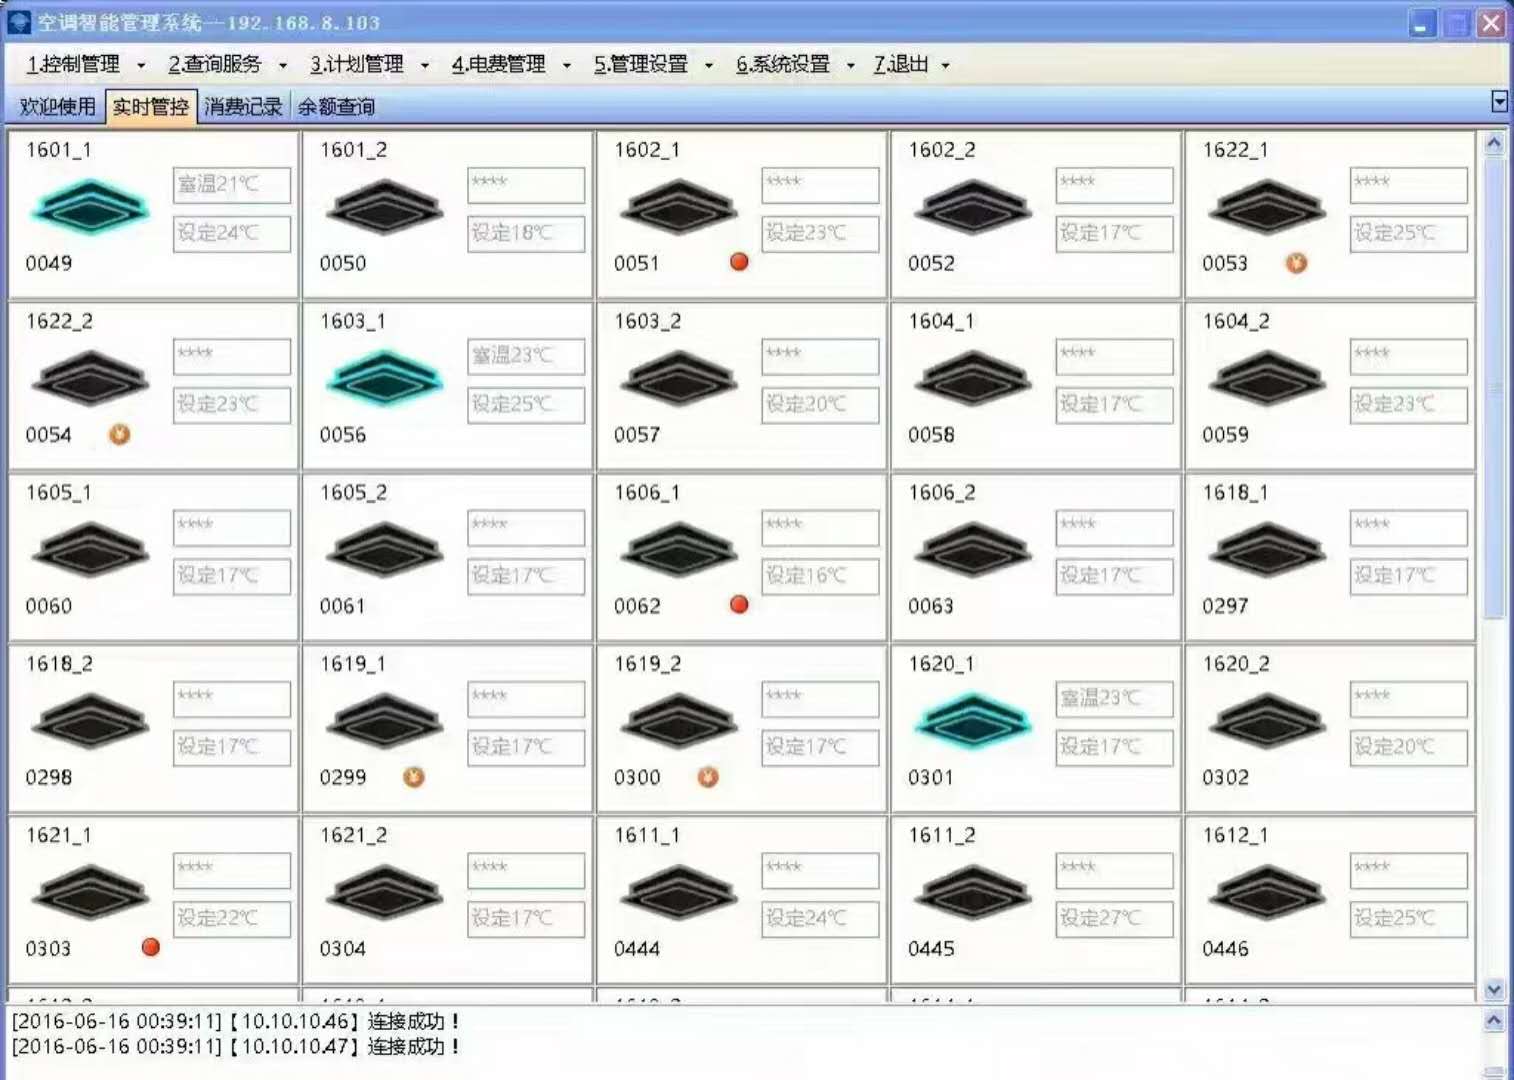Click orange fee coin on unit 0053
Image resolution: width=1514 pixels, height=1080 pixels.
1296,263
